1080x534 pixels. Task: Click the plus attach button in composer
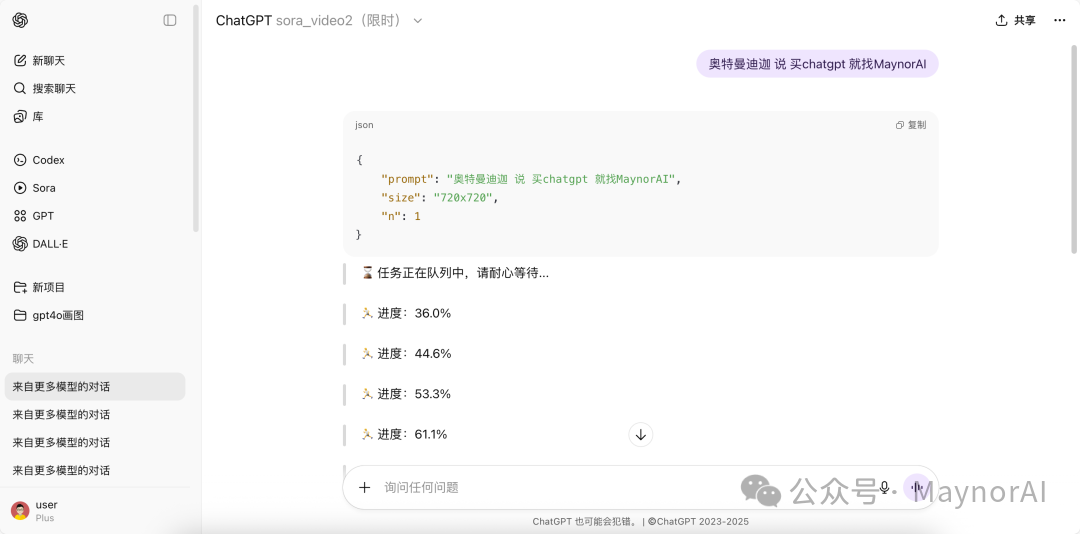click(364, 488)
